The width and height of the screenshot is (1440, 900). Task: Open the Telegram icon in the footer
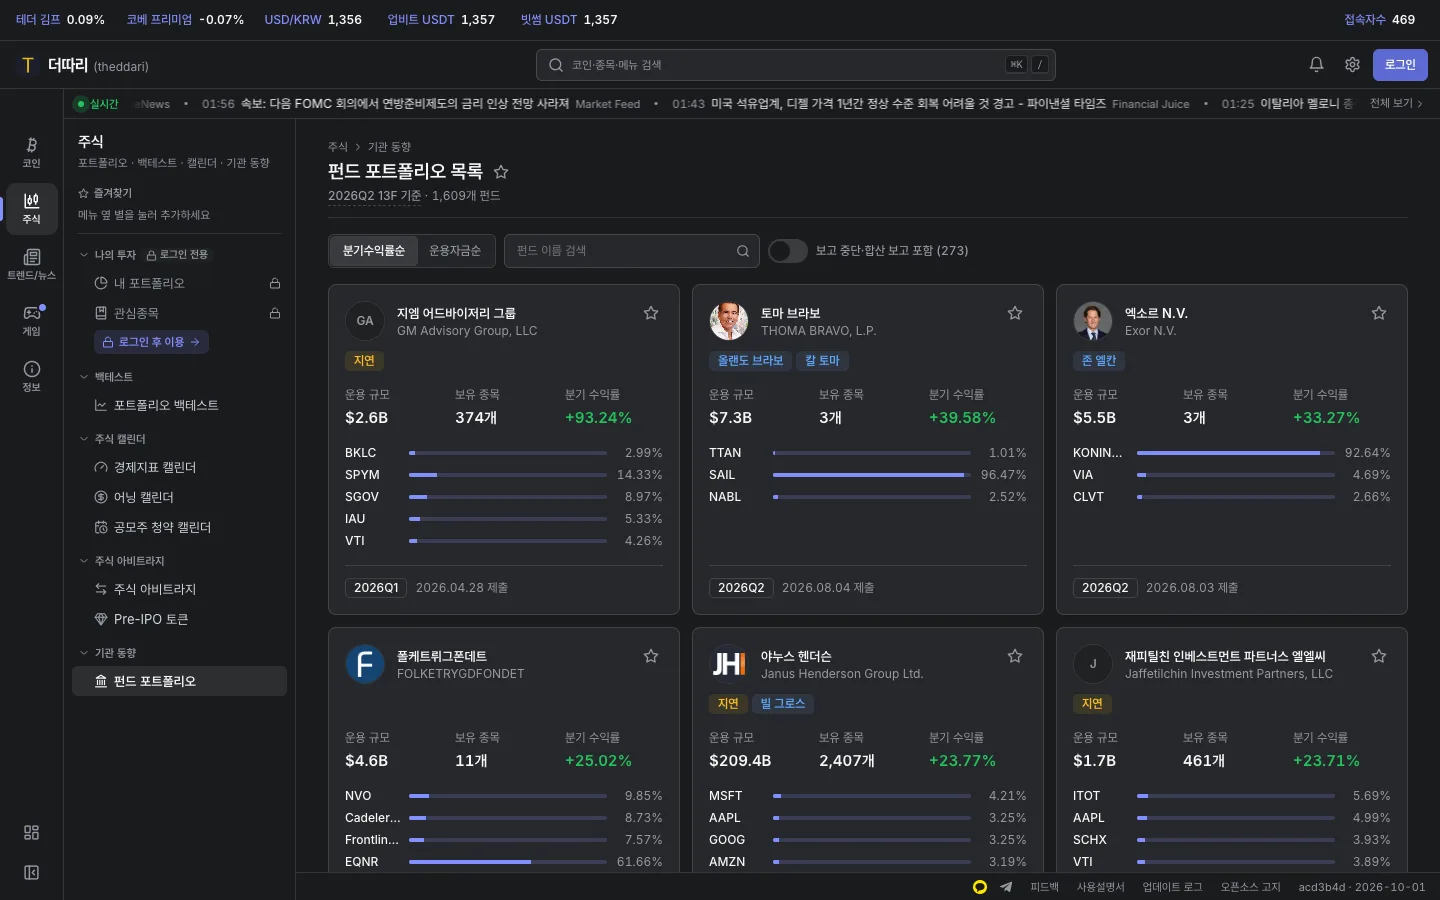coord(1006,887)
